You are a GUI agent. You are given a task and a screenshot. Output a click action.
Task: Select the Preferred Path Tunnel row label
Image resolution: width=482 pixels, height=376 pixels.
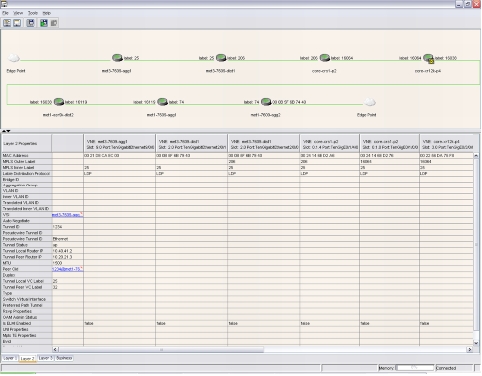coord(26,305)
